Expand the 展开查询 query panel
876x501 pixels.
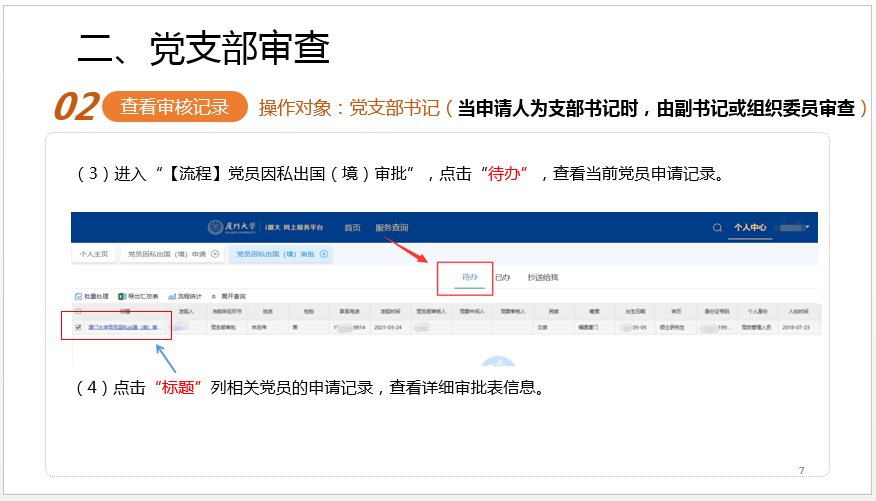pyautogui.click(x=228, y=297)
